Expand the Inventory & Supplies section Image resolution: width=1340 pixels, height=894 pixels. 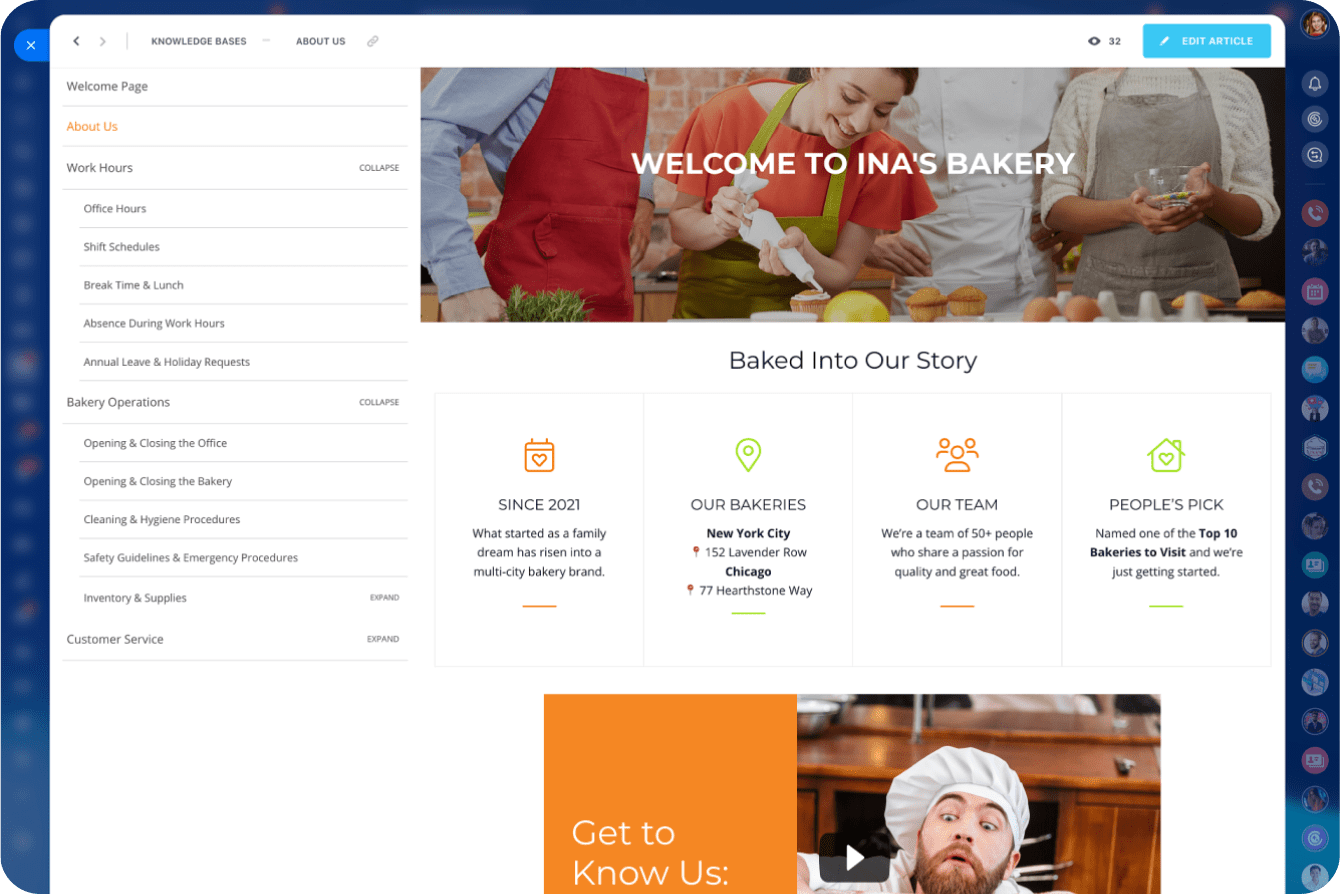tap(384, 598)
